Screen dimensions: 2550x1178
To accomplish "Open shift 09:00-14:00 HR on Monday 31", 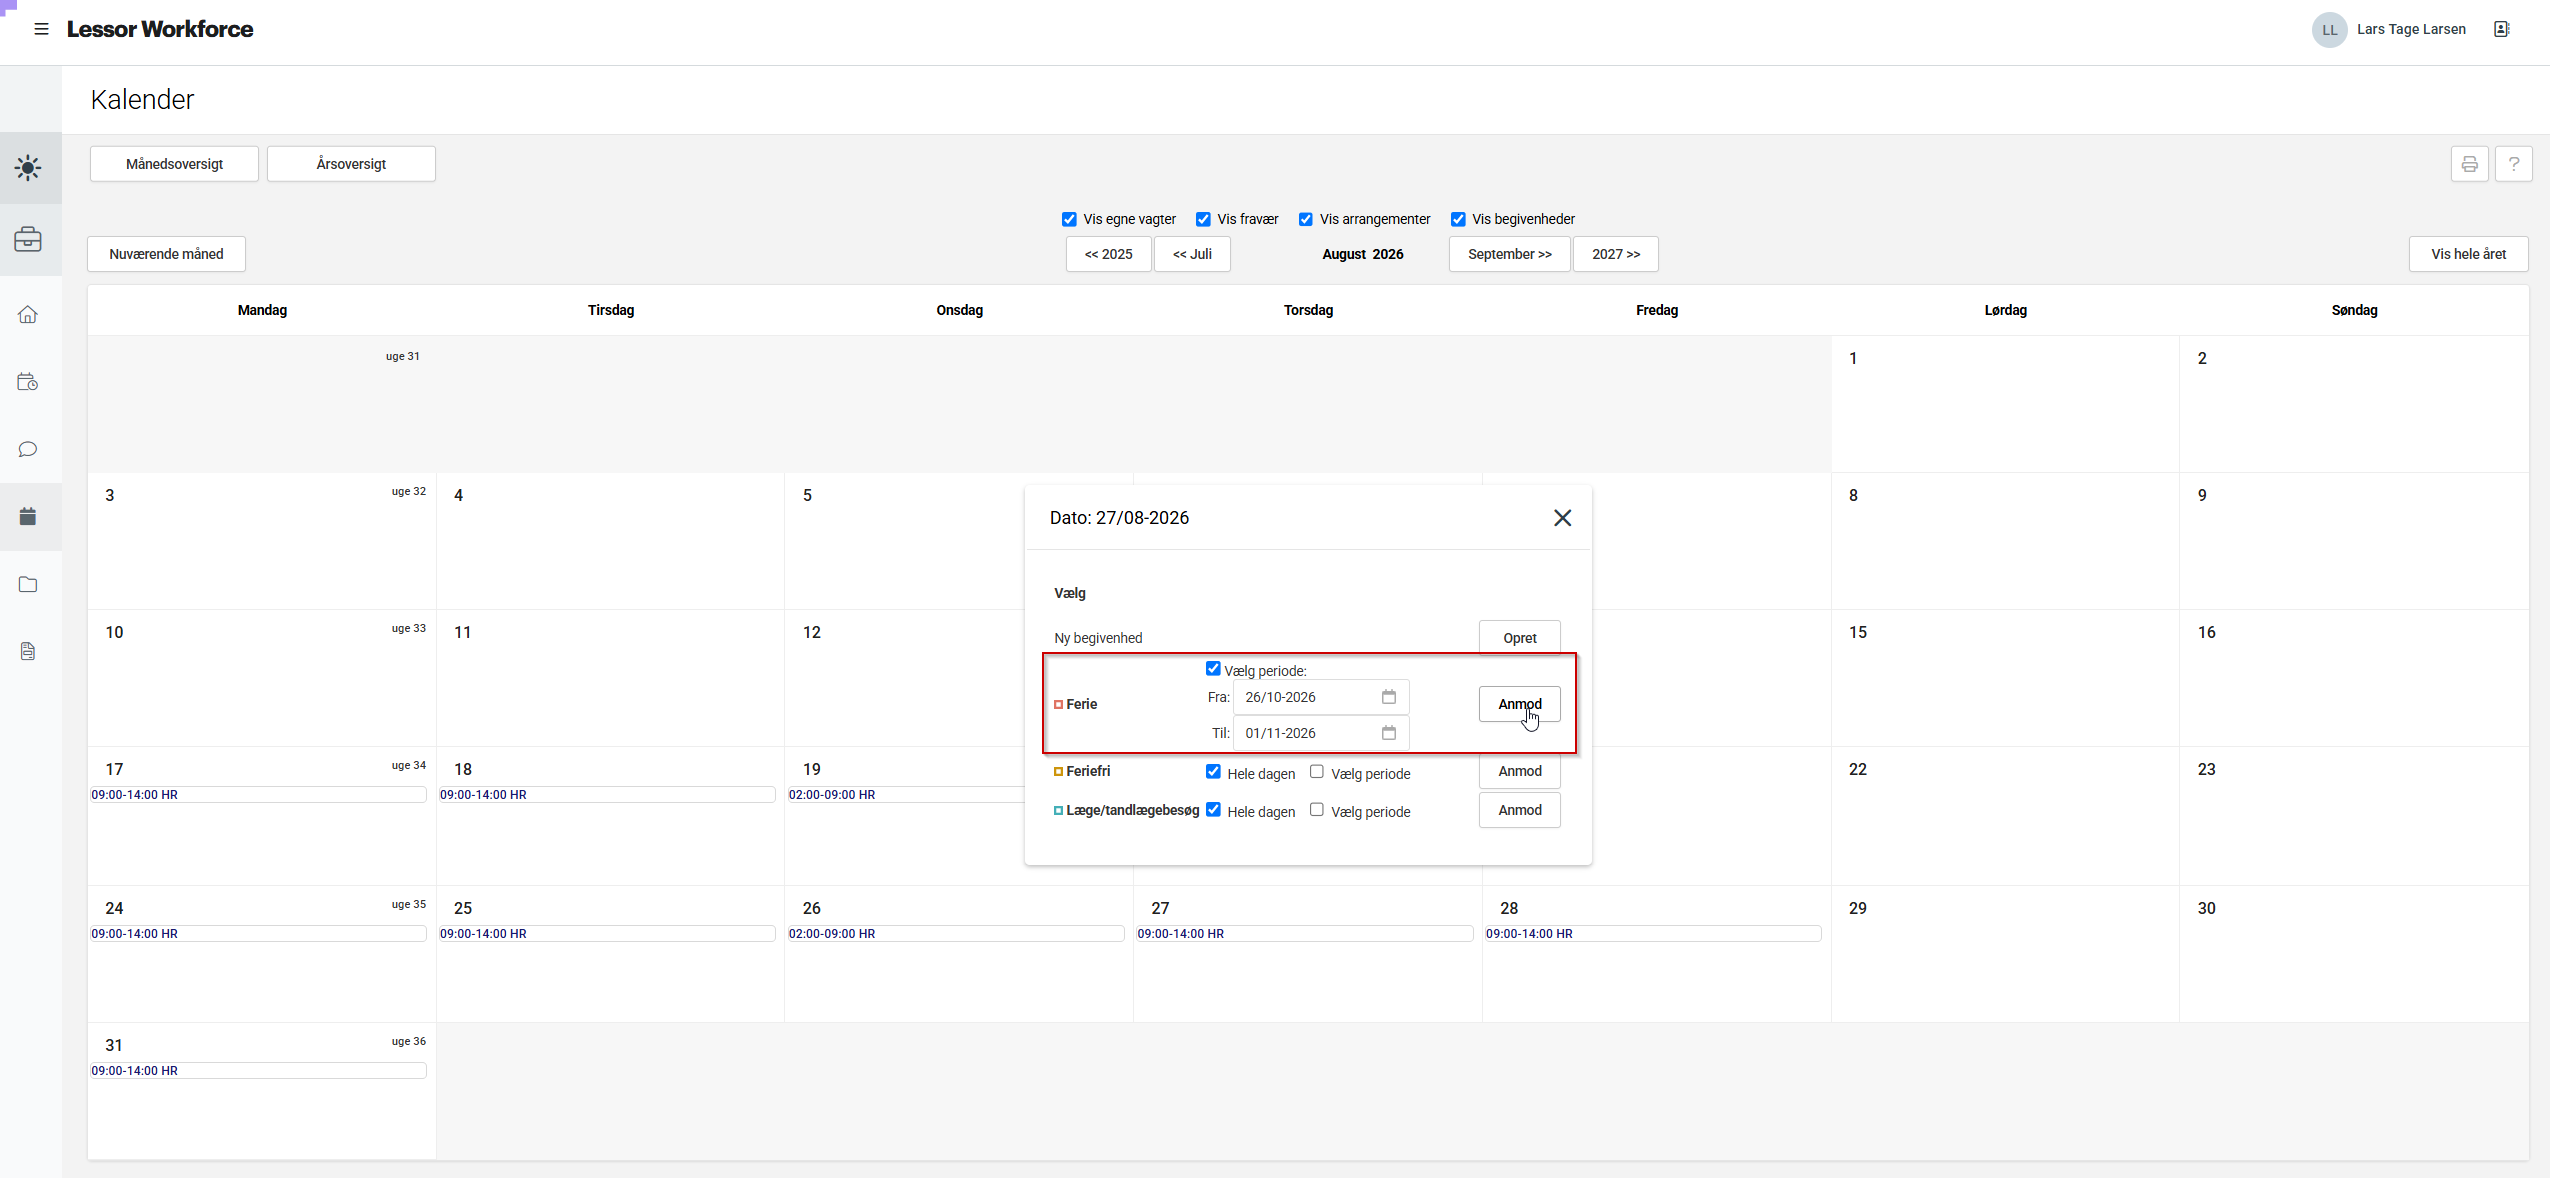I will [258, 1071].
